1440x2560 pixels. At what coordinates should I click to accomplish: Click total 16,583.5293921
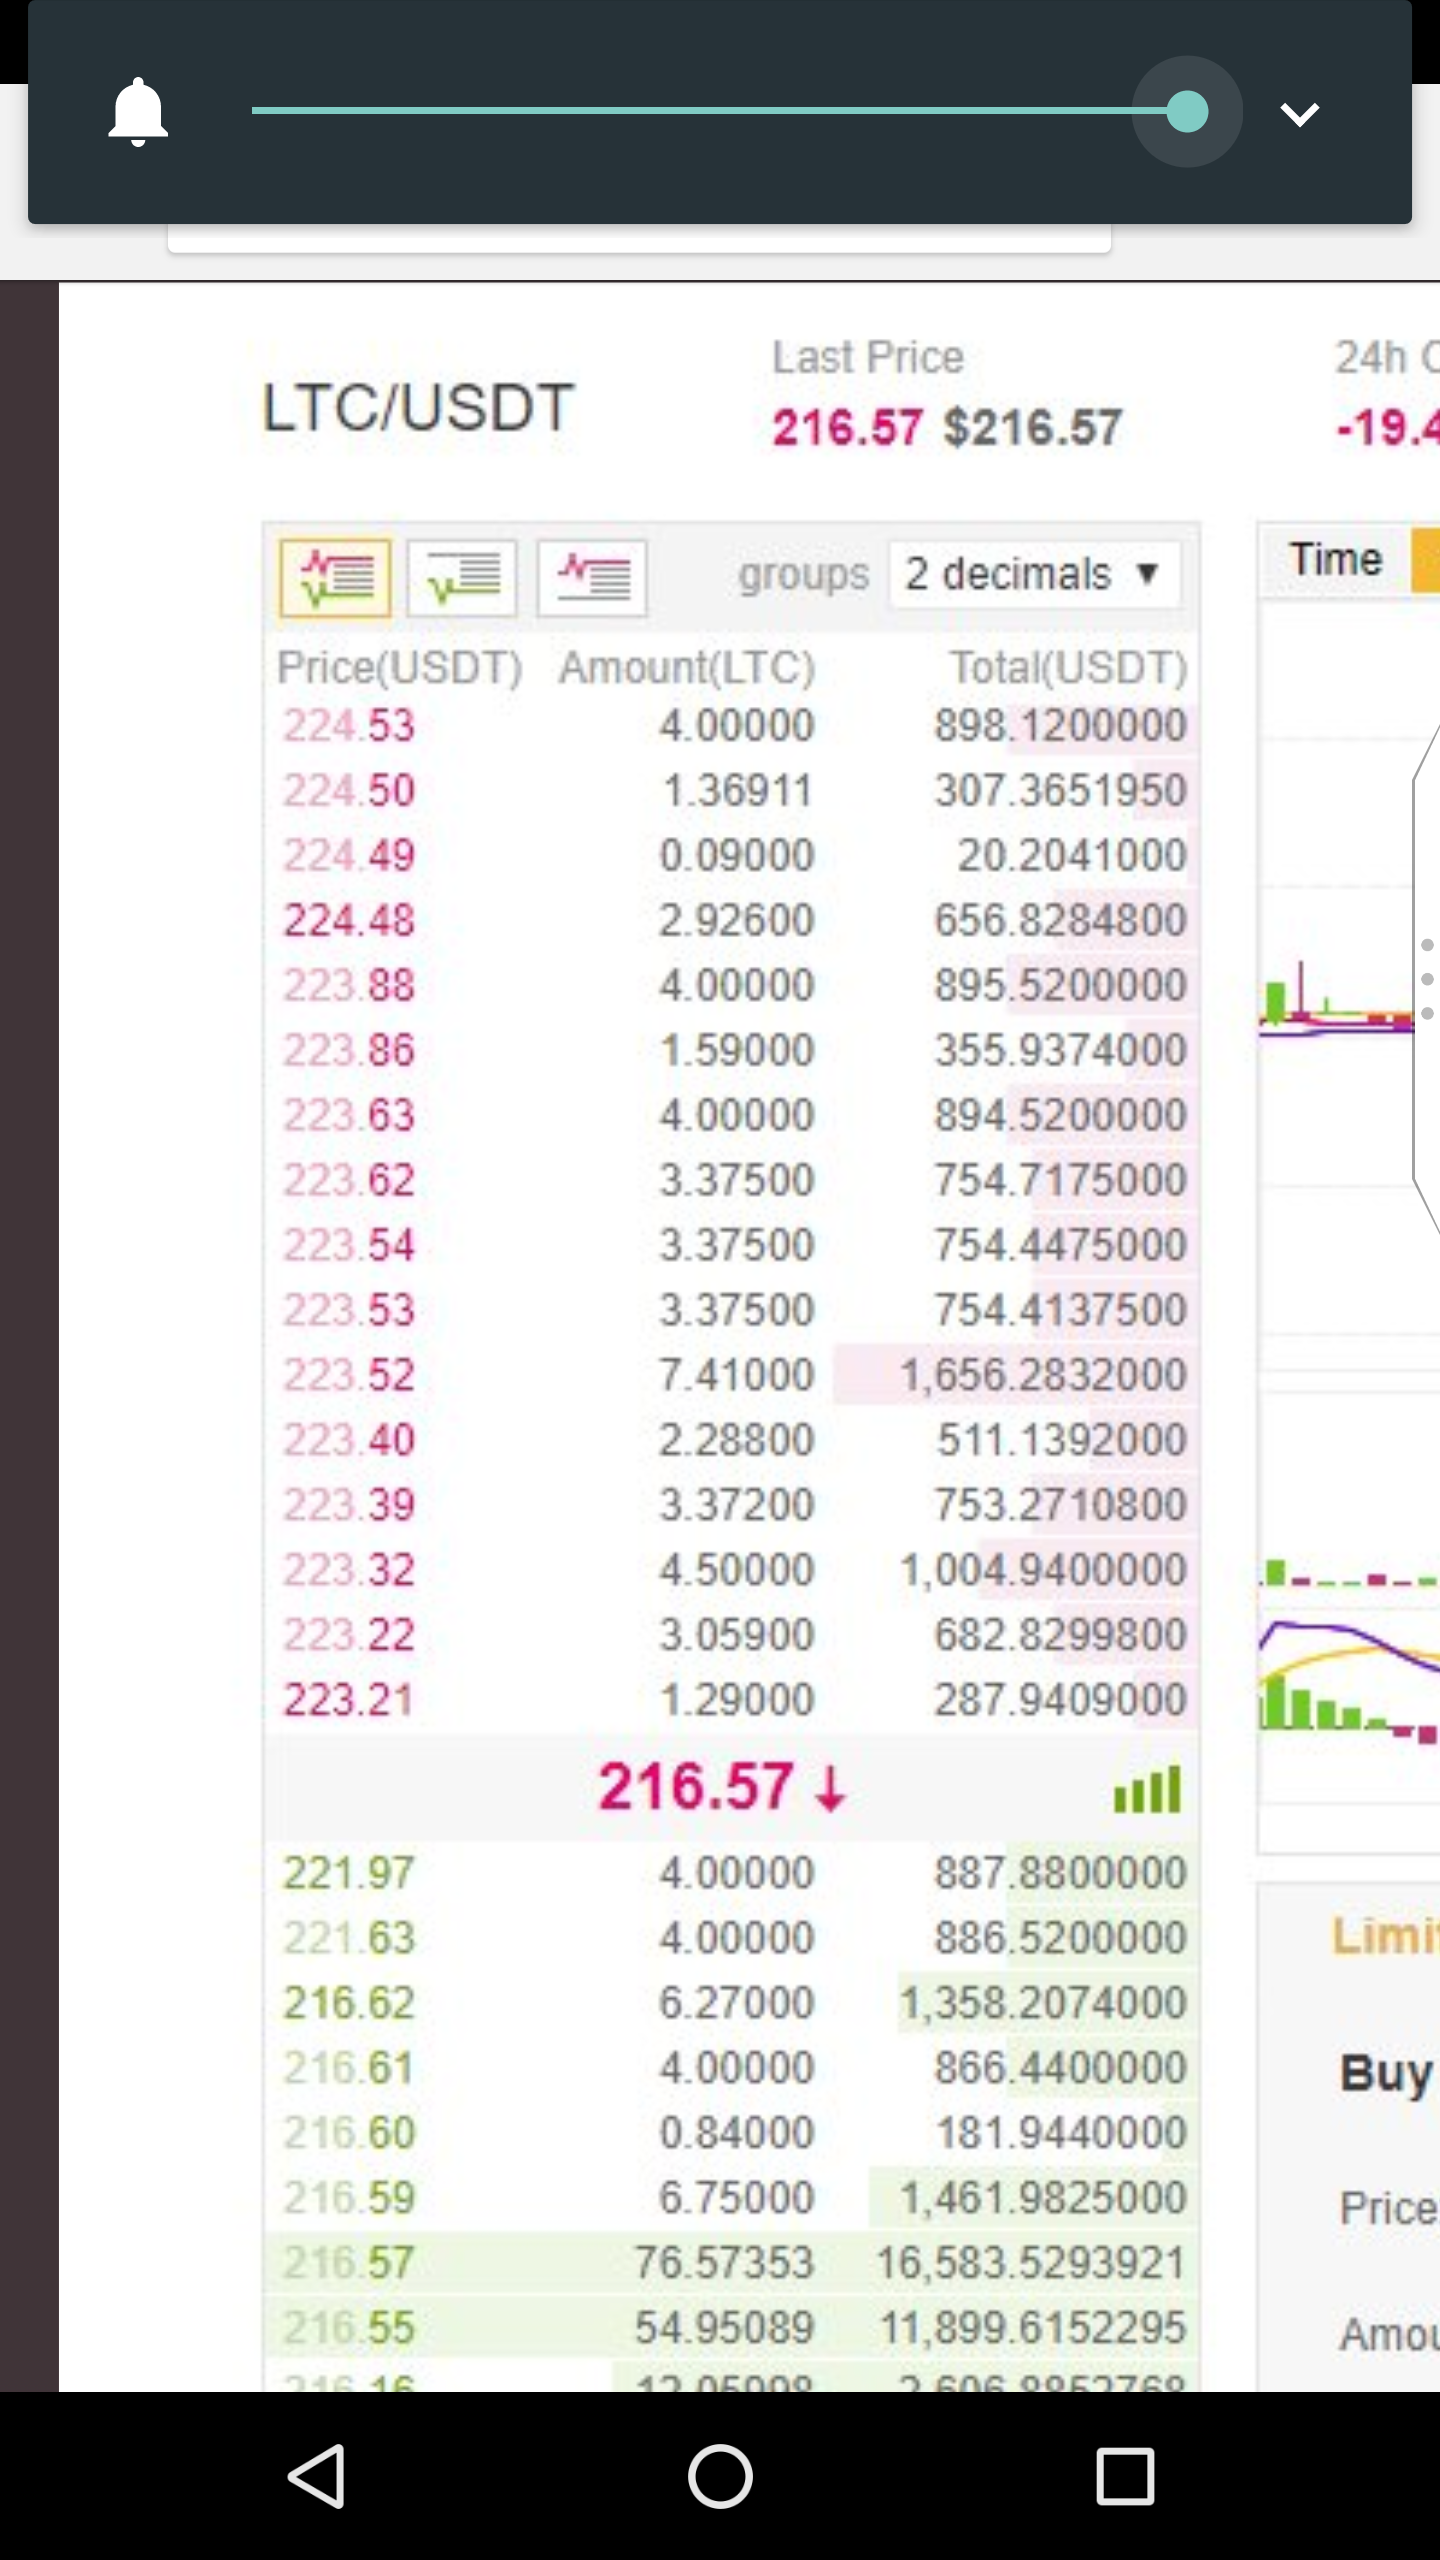[1031, 2263]
